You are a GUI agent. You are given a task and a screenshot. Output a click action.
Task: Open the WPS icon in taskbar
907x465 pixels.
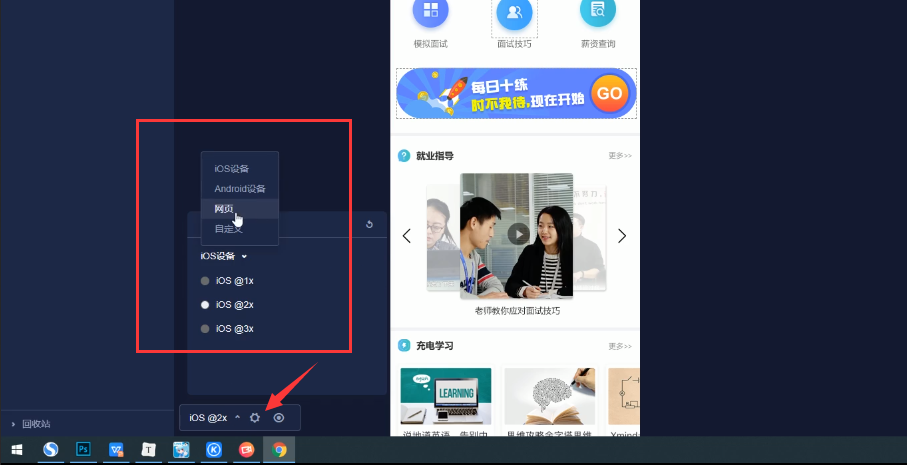point(116,449)
